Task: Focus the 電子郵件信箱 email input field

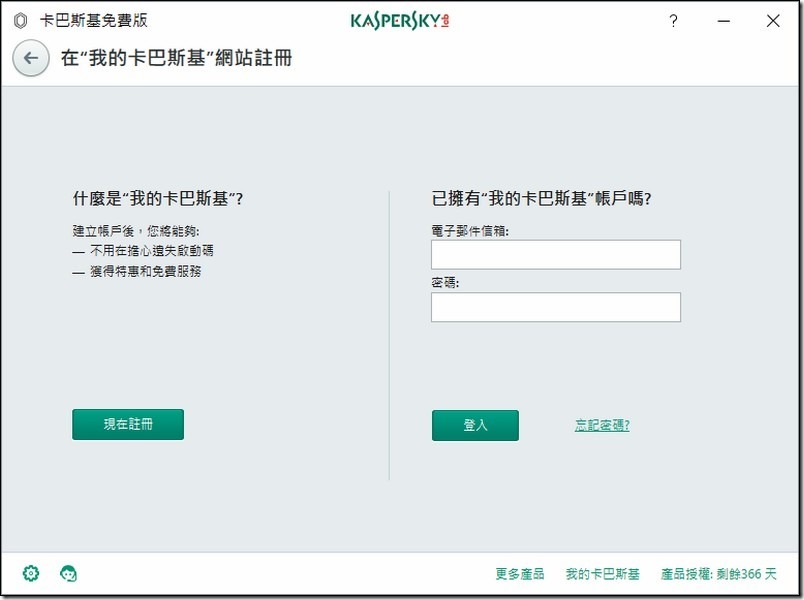Action: (556, 254)
